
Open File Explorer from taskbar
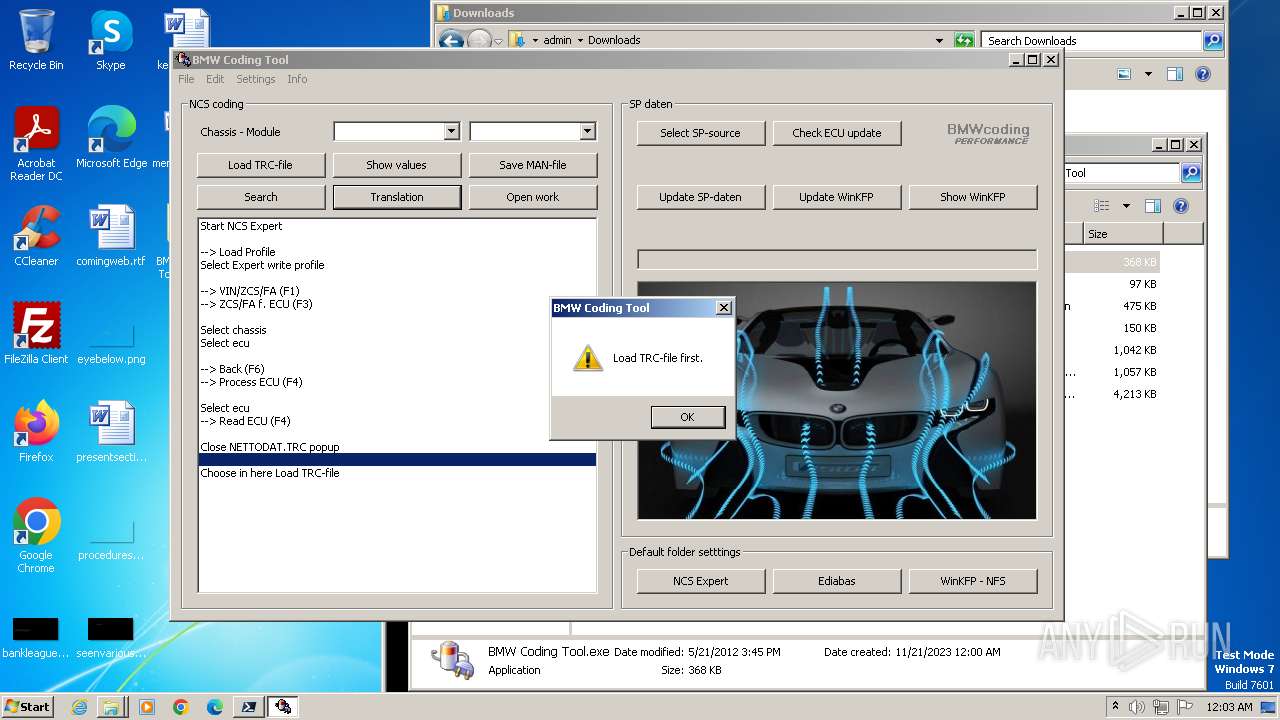[111, 707]
